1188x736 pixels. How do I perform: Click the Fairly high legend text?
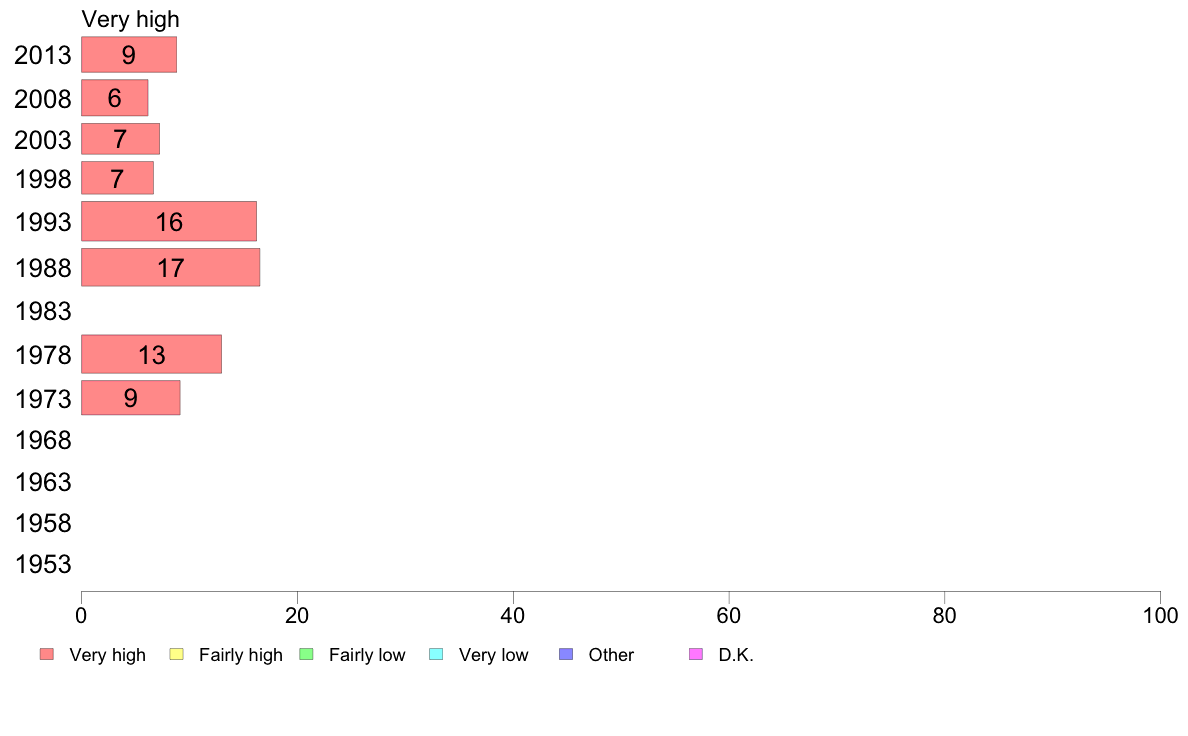(x=240, y=655)
